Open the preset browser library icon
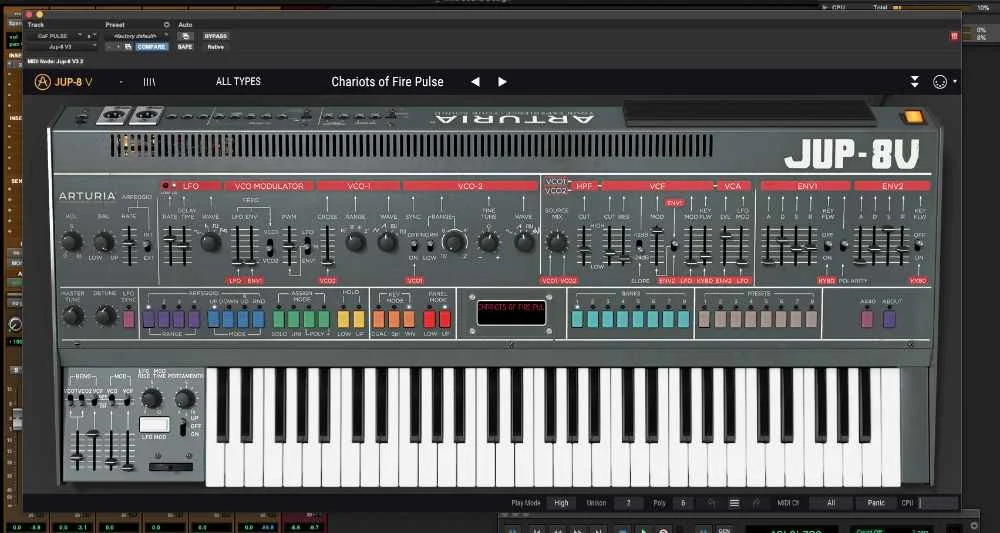Screen dimensions: 1000x533 coord(149,82)
